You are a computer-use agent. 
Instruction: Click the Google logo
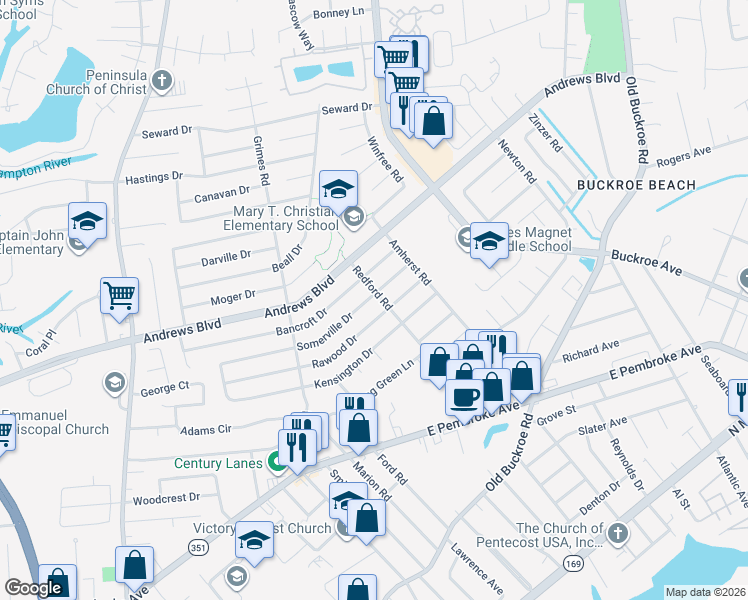click(x=33, y=588)
